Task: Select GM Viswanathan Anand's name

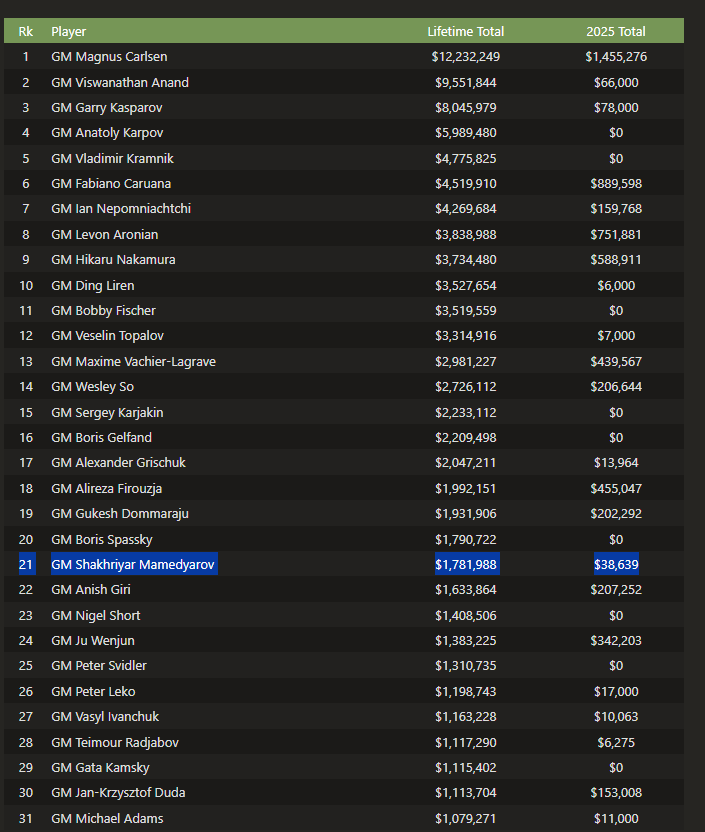Action: pos(119,82)
